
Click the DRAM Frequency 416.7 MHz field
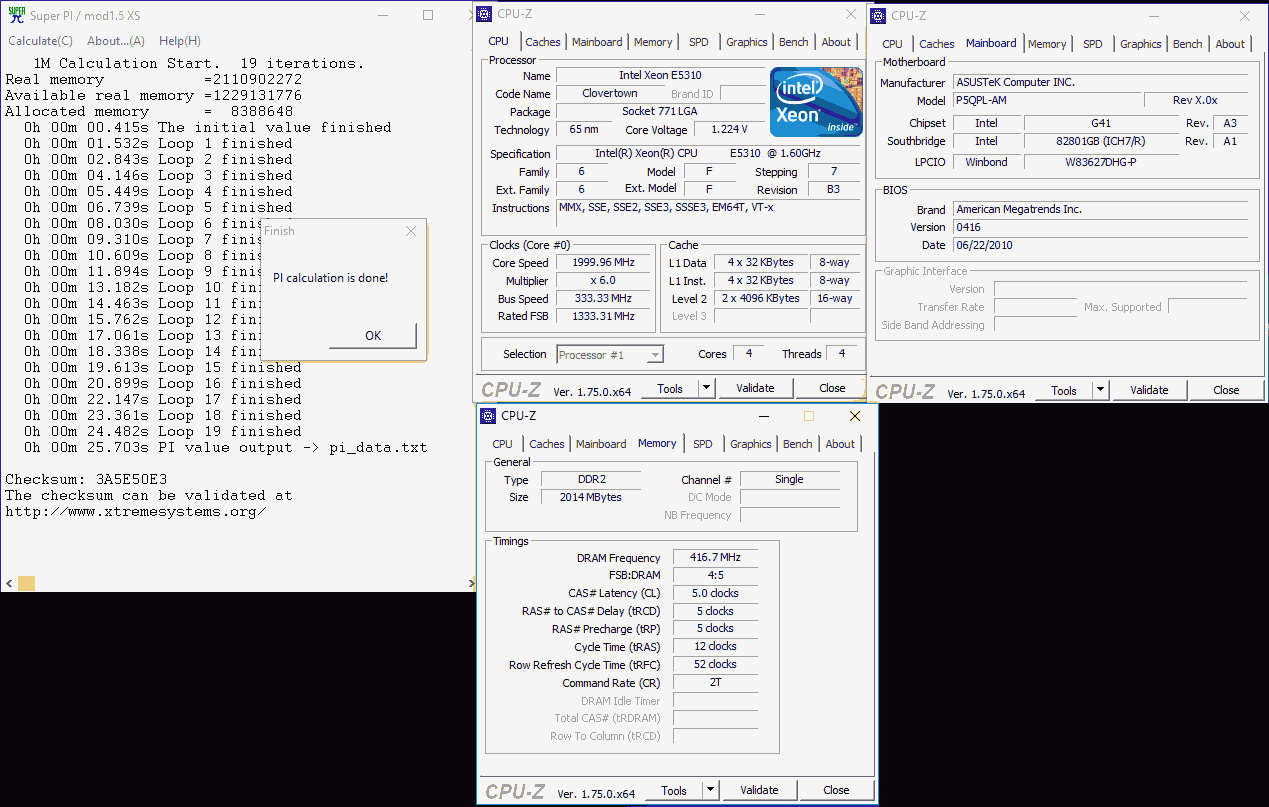click(x=715, y=558)
